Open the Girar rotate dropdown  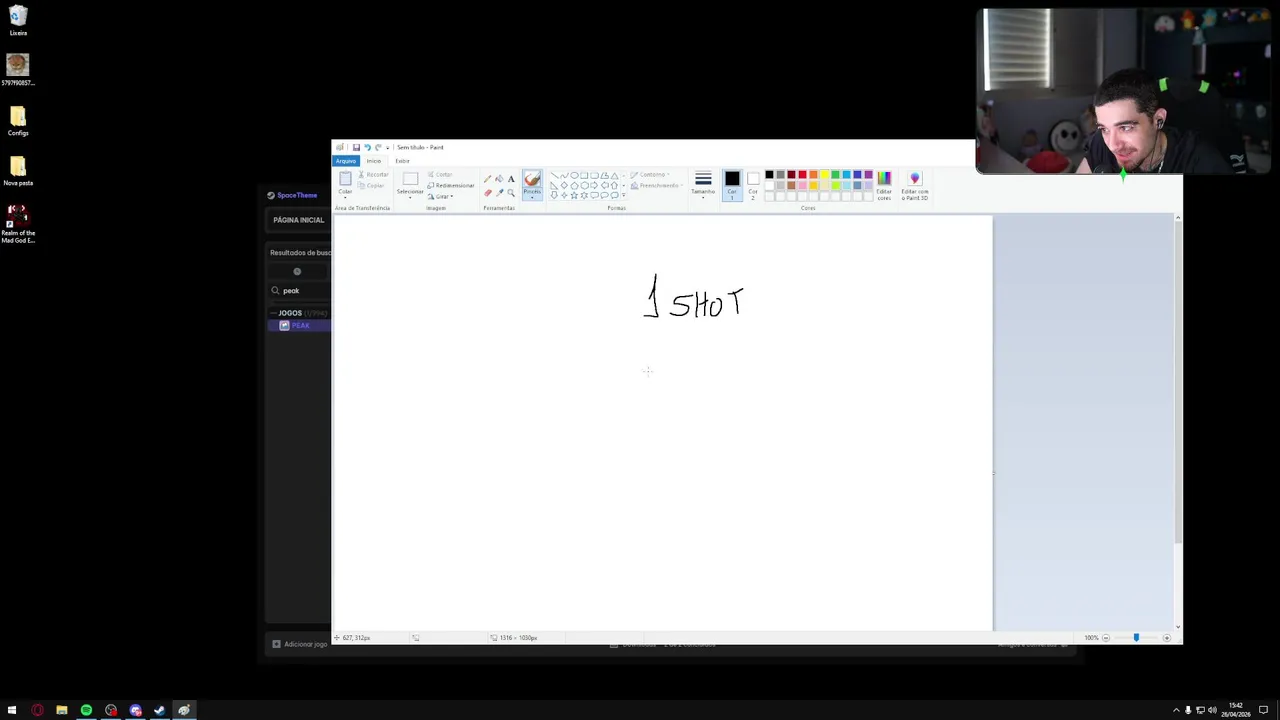[x=441, y=196]
